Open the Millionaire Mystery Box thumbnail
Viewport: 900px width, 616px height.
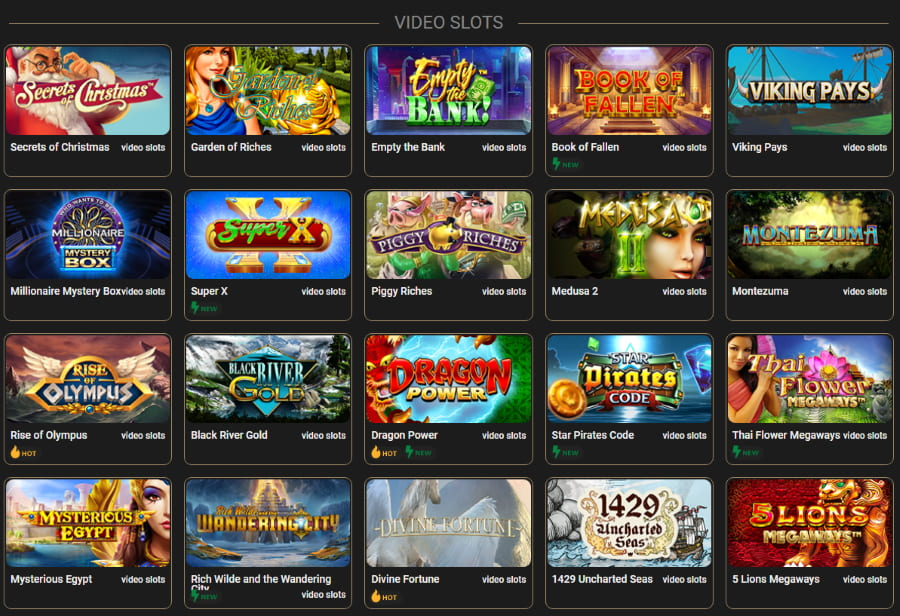[x=88, y=235]
